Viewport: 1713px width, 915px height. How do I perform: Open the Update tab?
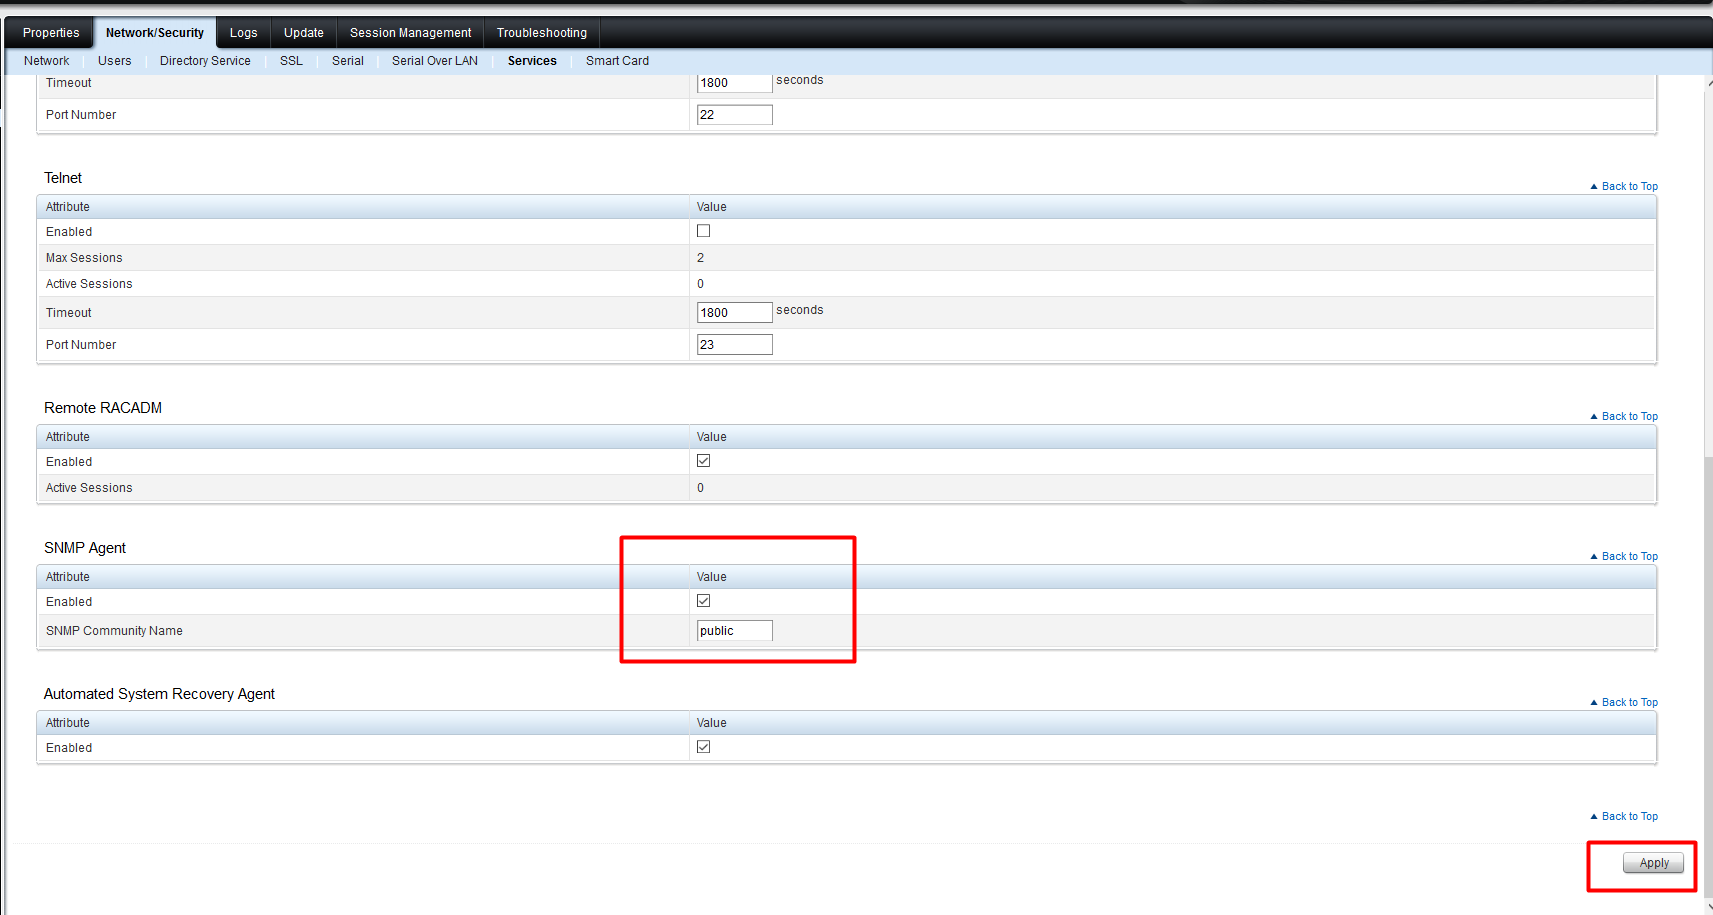304,33
